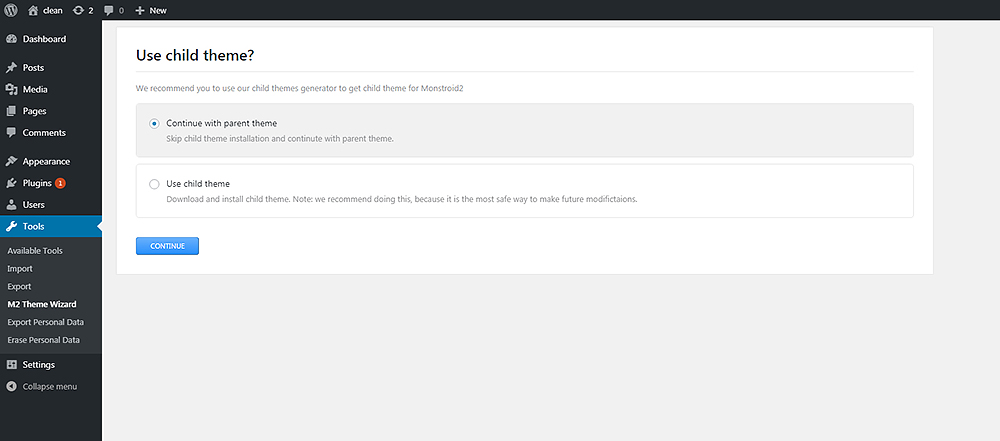Image resolution: width=1000 pixels, height=441 pixels.
Task: Open Export Personal Data link
Action: [45, 322]
